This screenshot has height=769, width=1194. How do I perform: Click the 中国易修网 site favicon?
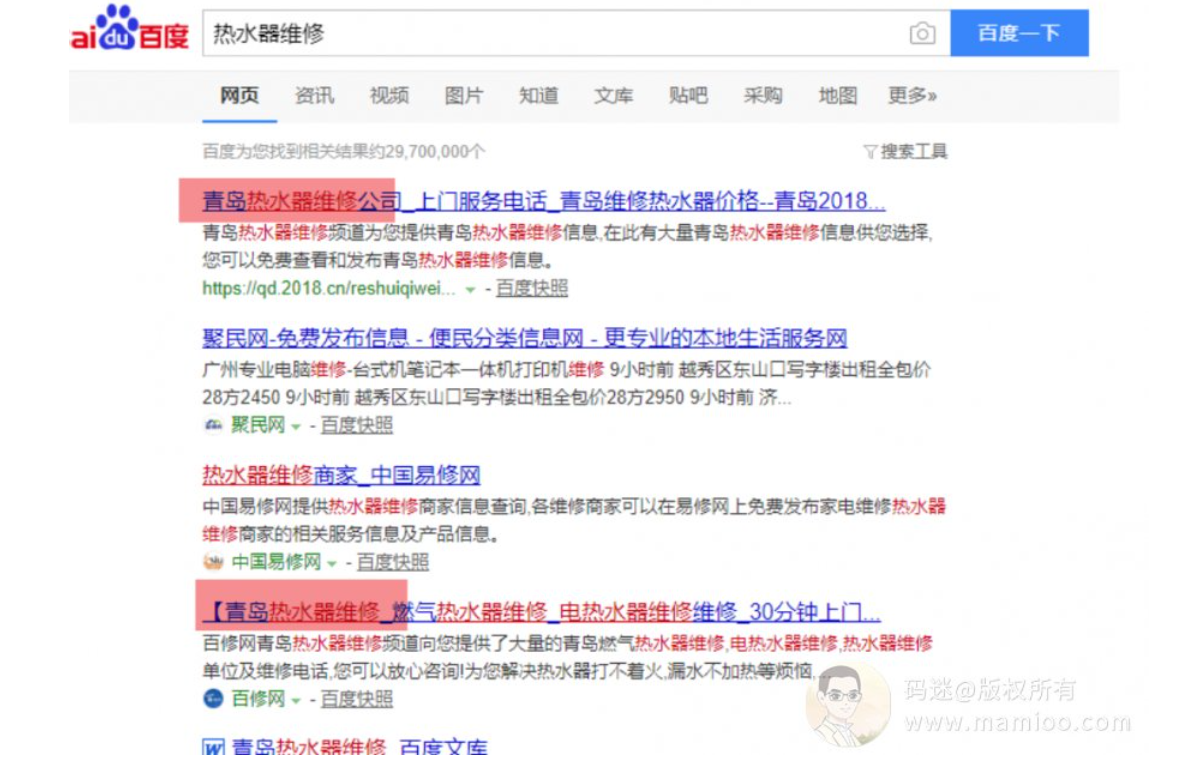213,562
